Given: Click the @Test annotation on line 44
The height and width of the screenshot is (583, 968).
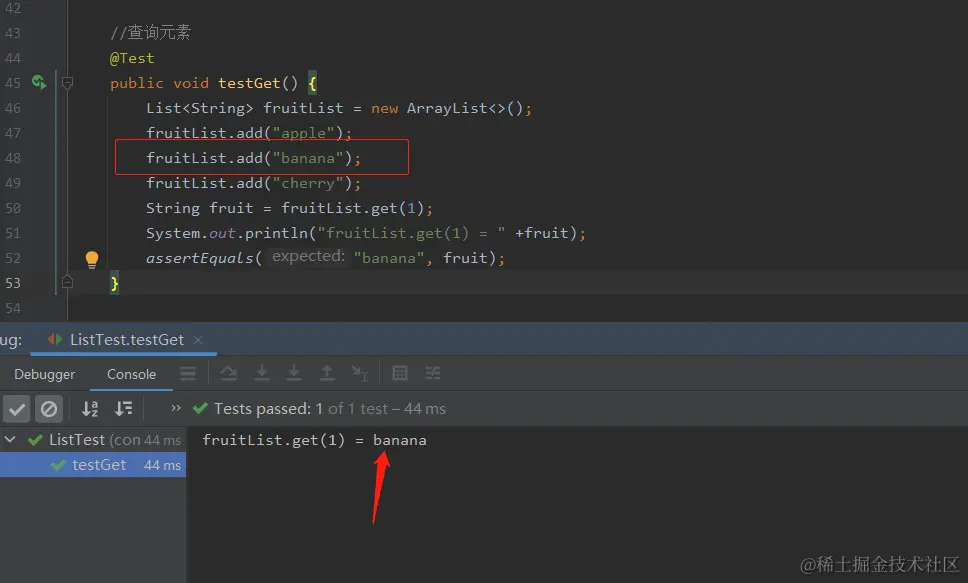Looking at the screenshot, I should coord(131,58).
